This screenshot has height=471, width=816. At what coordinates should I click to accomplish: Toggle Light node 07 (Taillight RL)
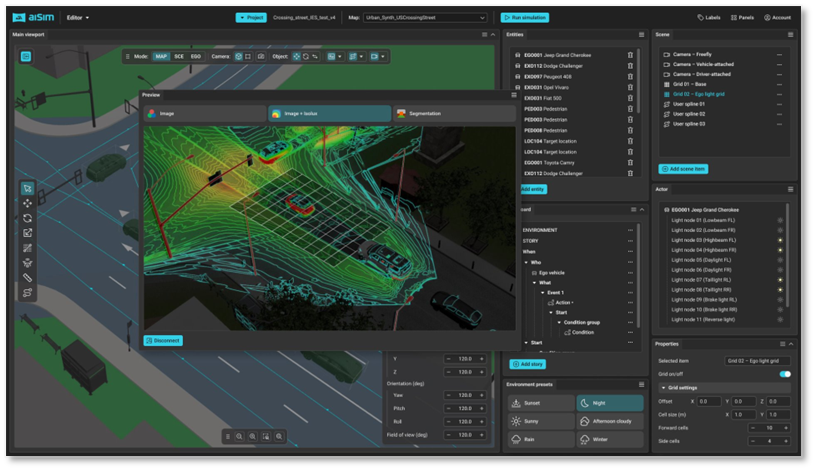click(x=780, y=280)
